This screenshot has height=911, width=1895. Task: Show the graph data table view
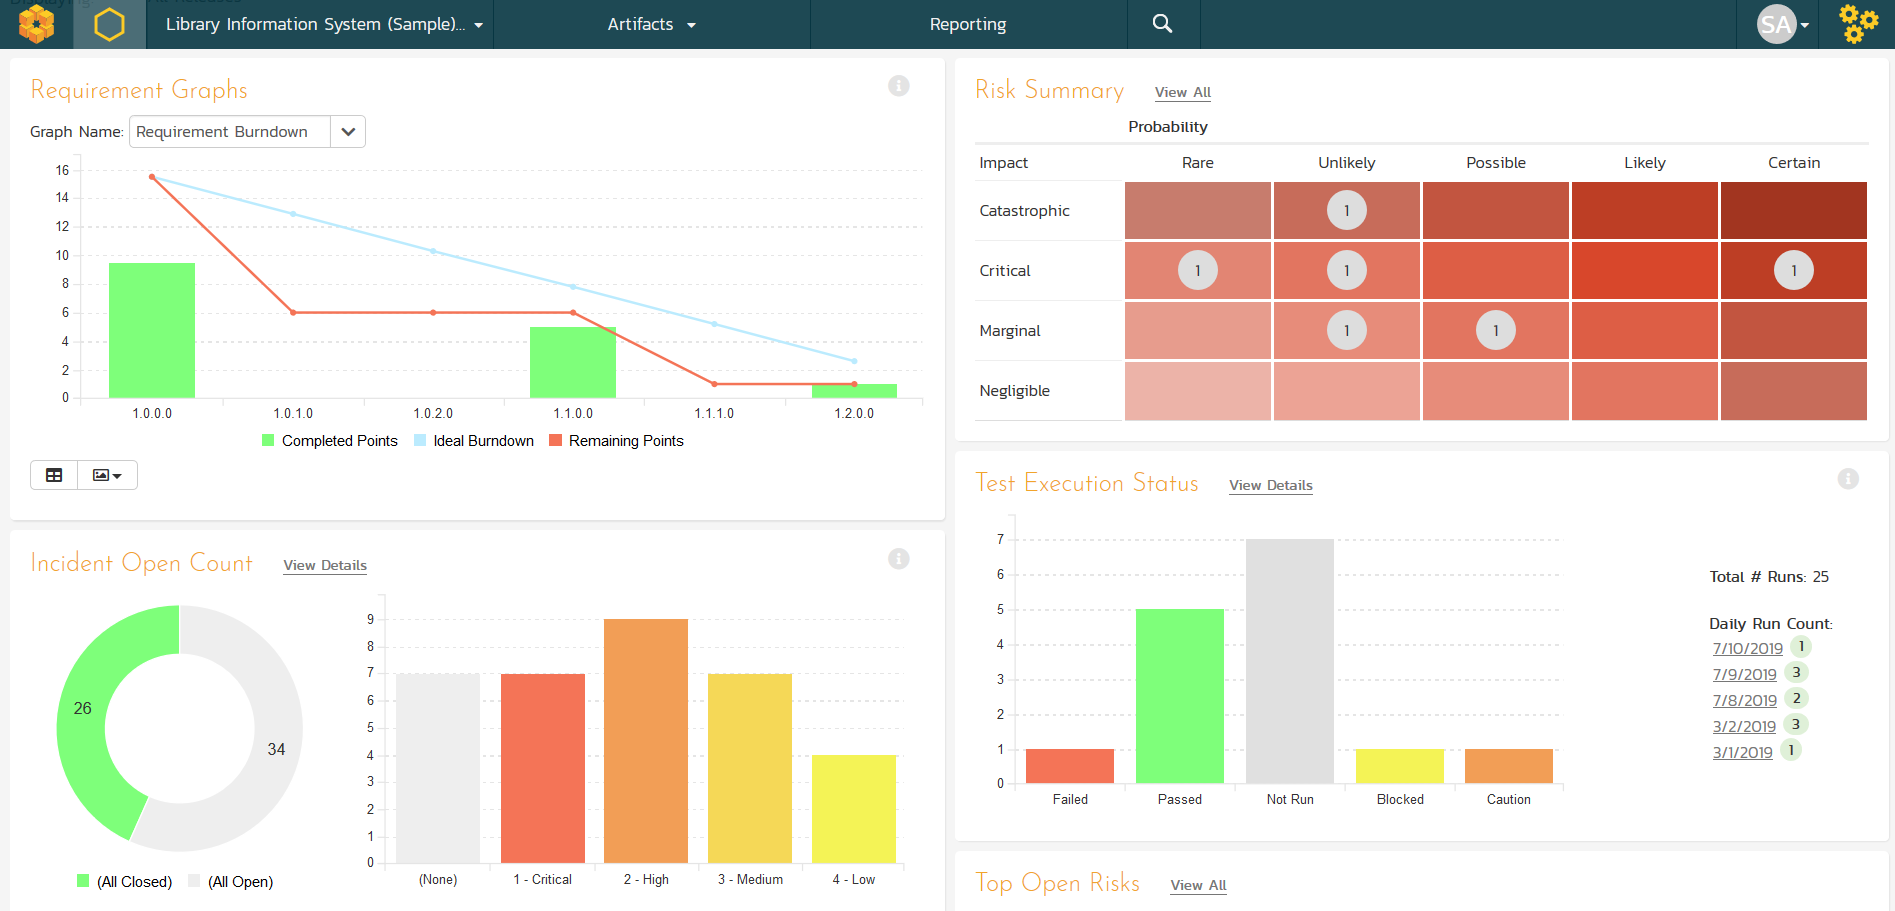point(54,475)
